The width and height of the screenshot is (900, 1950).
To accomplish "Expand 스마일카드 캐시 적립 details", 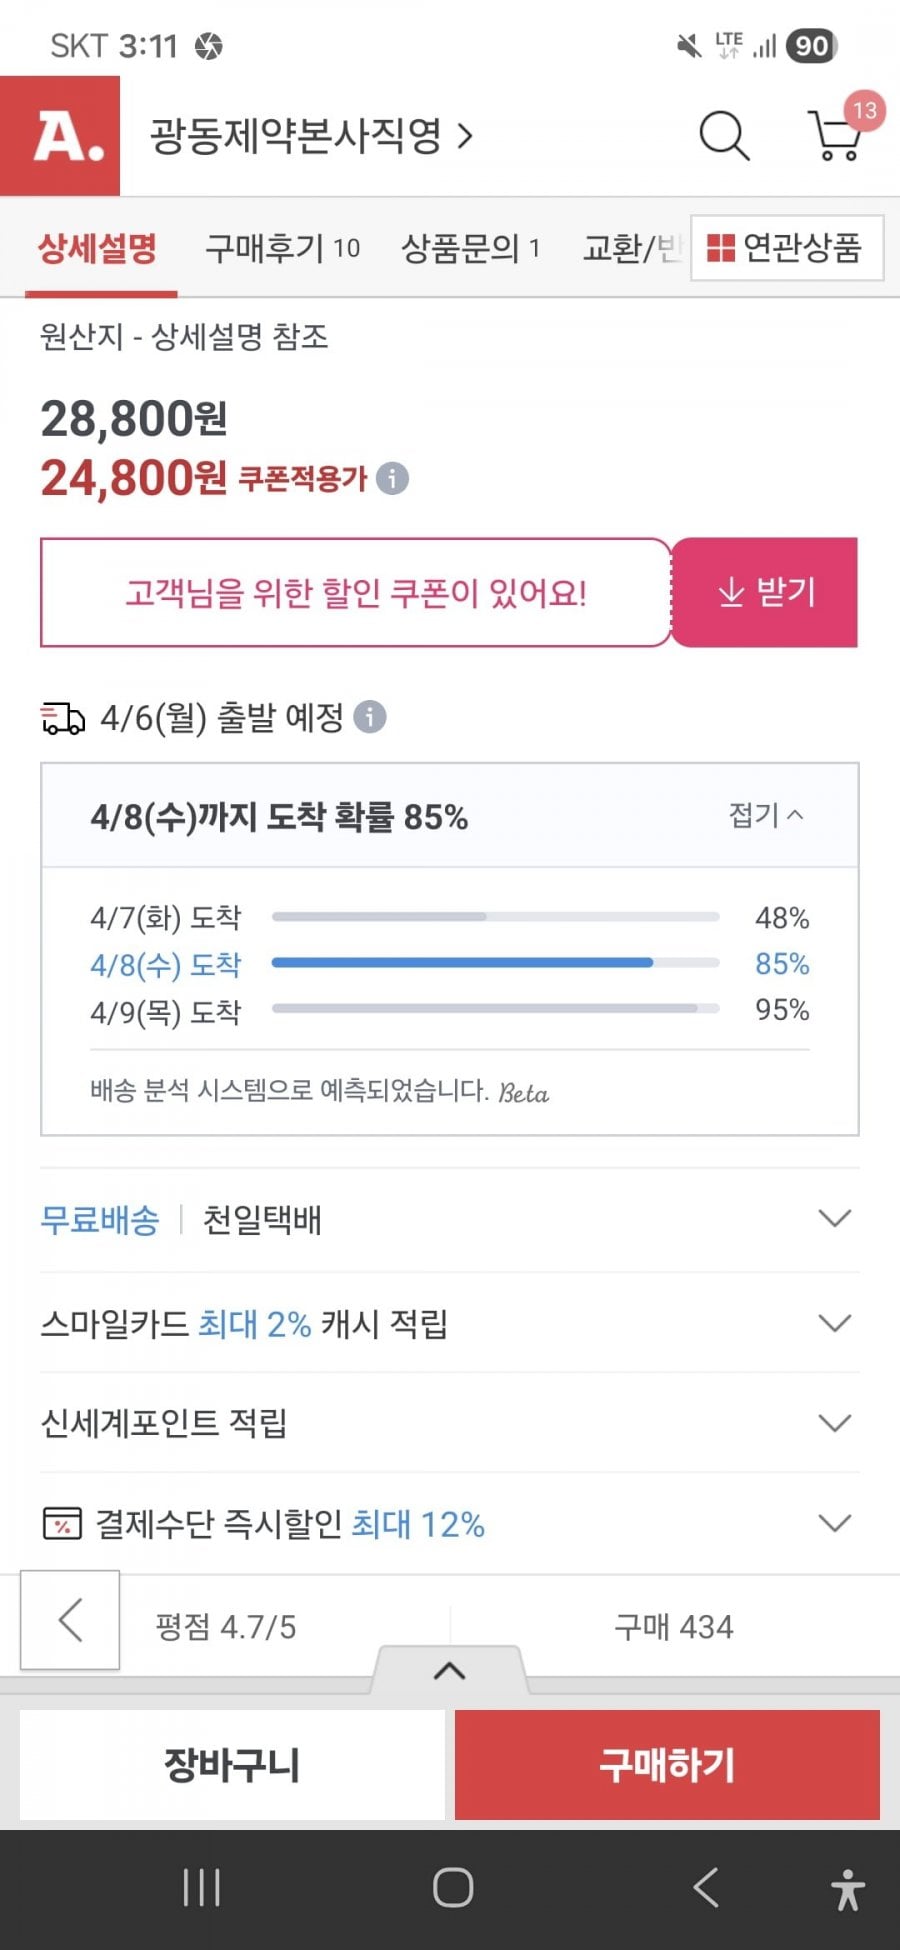I will (x=834, y=1323).
